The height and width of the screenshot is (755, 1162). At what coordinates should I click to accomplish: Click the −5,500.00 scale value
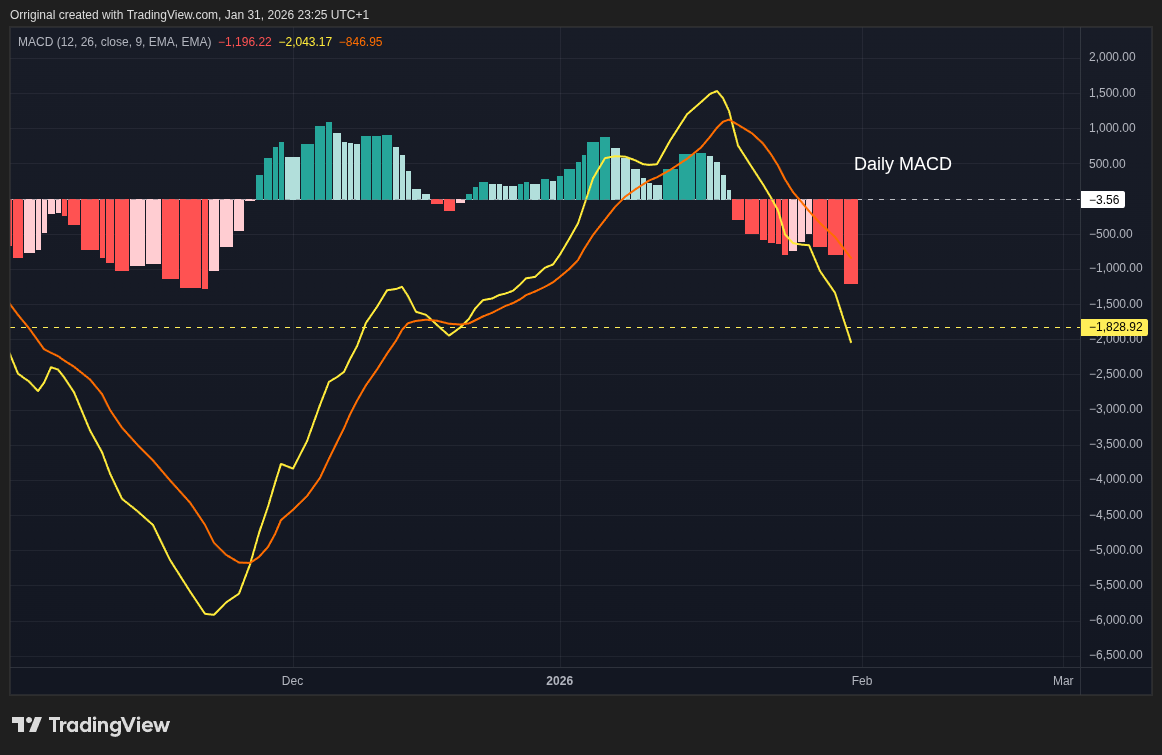point(1115,585)
